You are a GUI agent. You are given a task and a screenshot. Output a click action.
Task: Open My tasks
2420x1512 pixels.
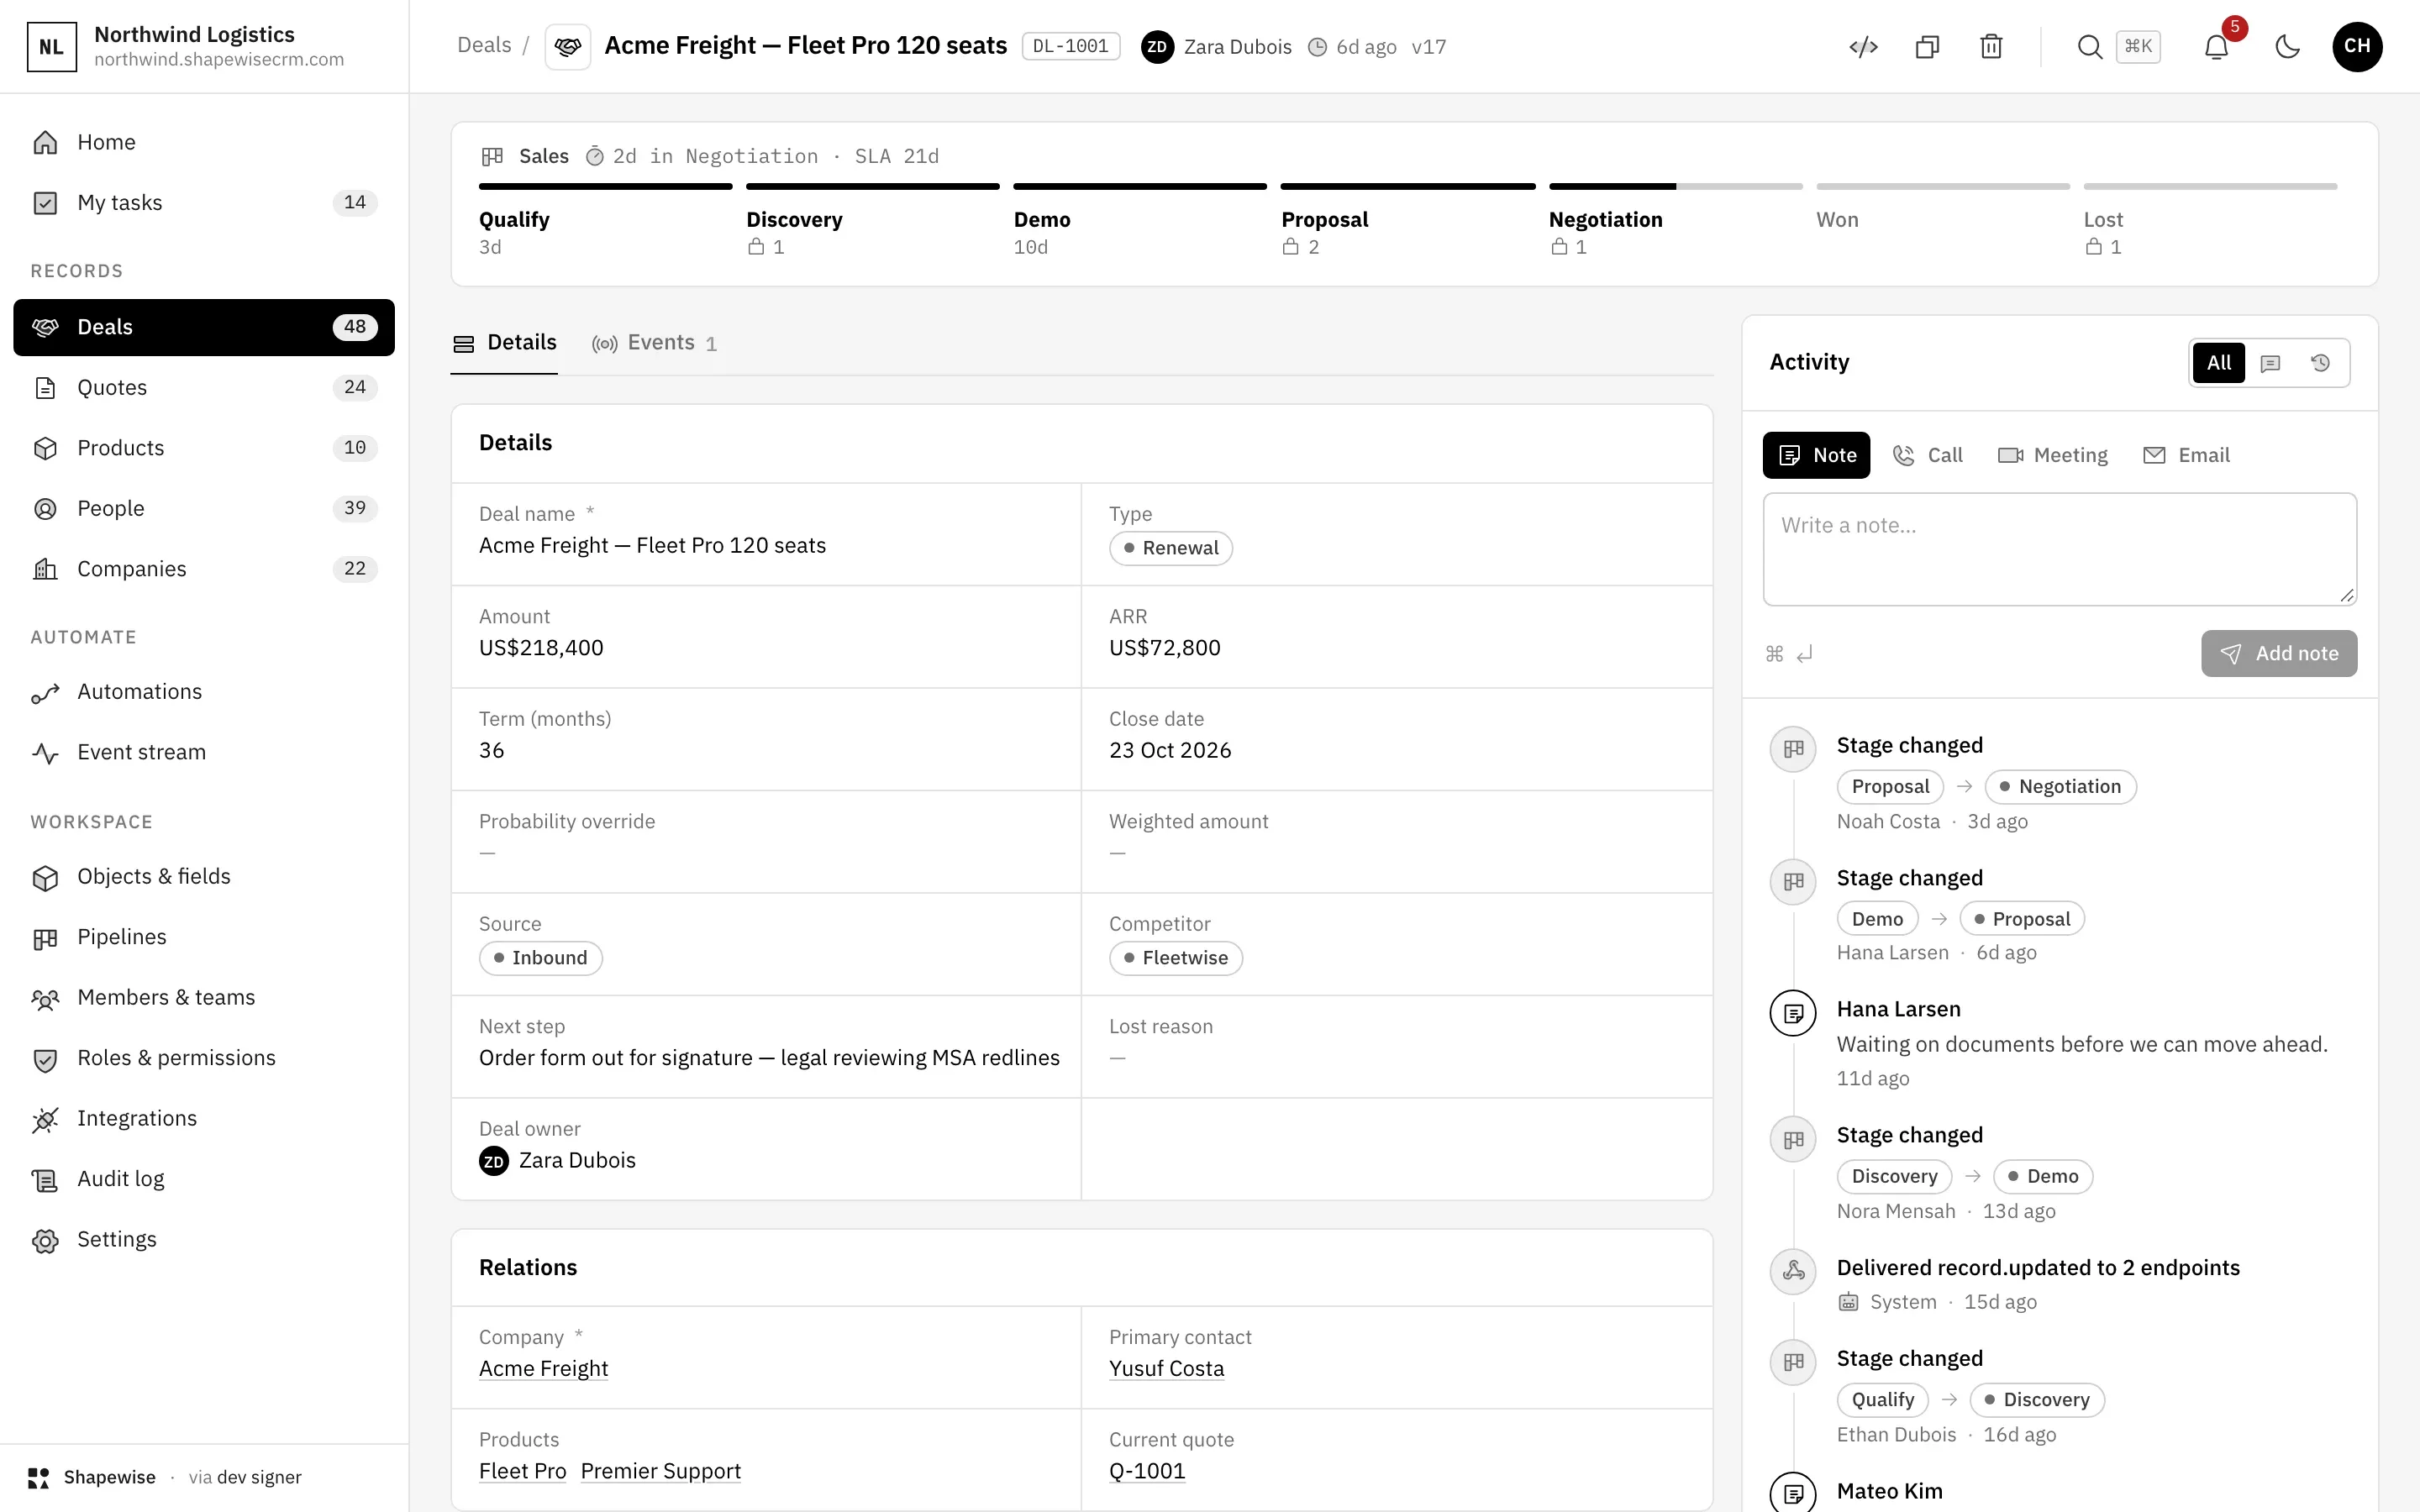(x=204, y=203)
